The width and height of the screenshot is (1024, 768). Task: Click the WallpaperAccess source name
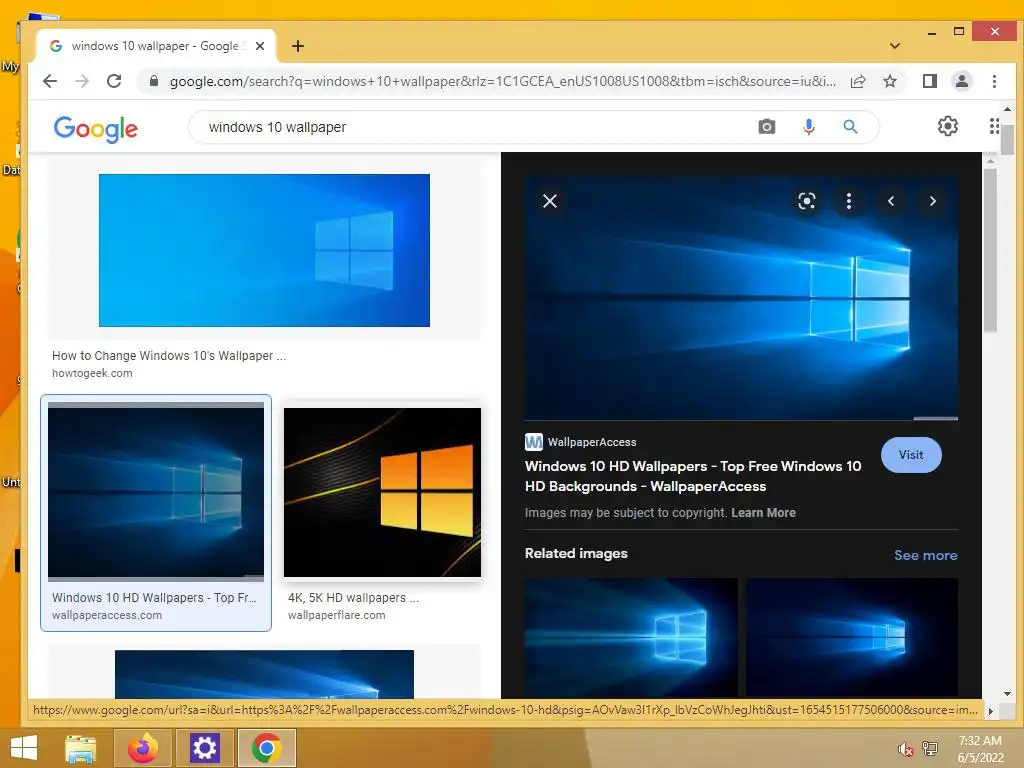click(592, 442)
